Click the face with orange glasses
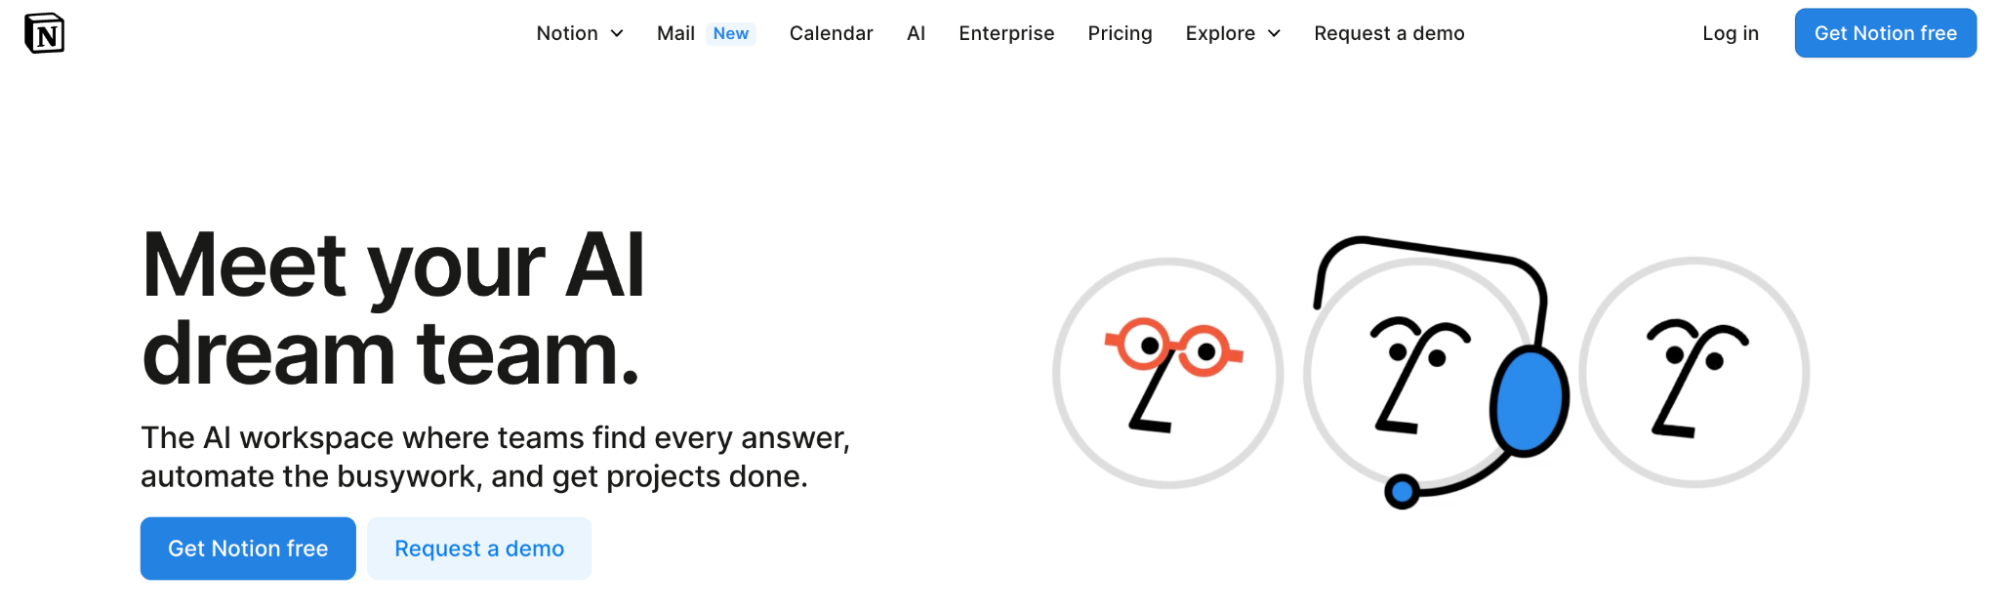This screenshot has width=1999, height=603. point(1168,373)
